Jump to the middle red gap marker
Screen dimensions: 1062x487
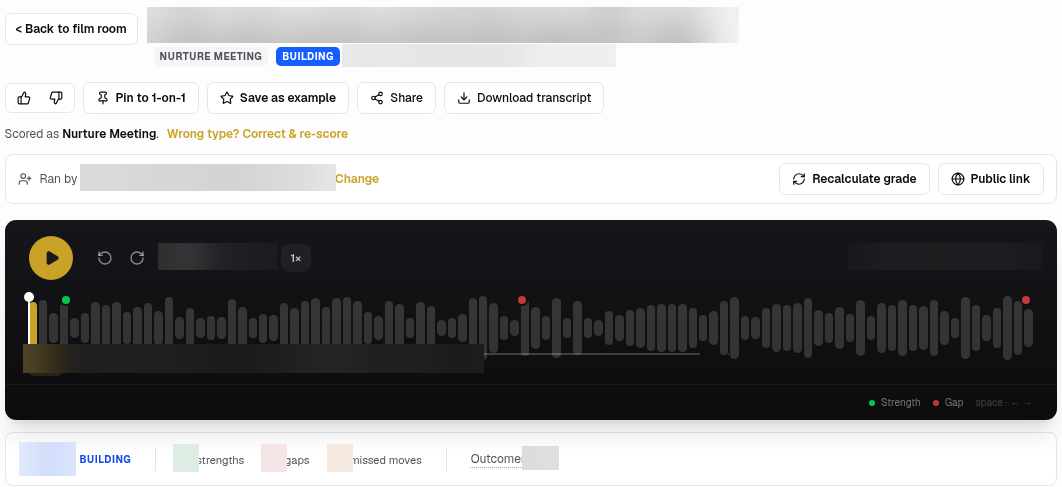pyautogui.click(x=522, y=300)
